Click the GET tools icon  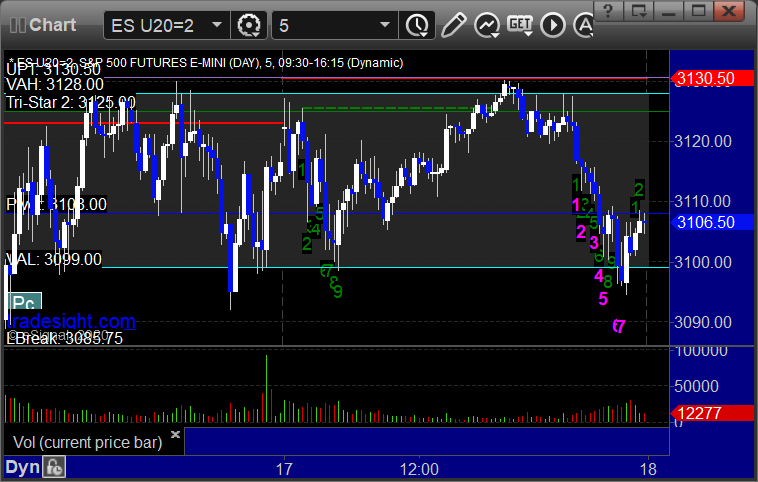[x=520, y=25]
